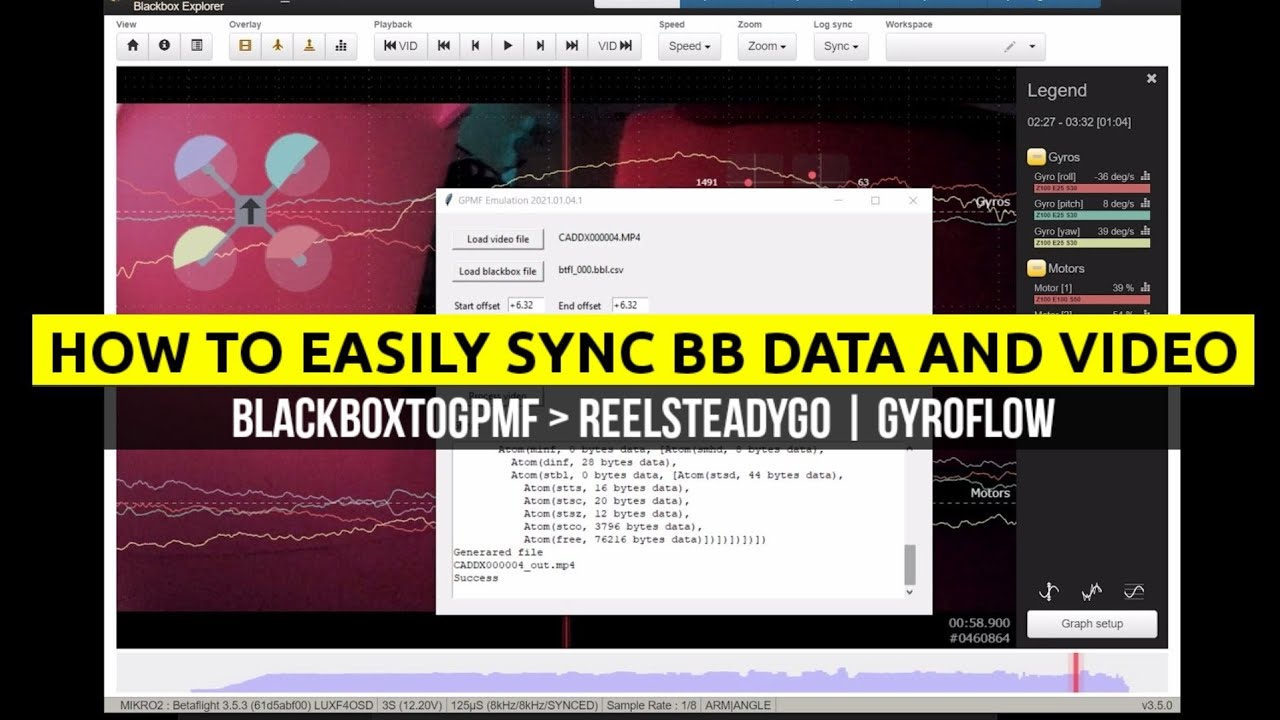Click the #0460864 frame number

coord(979,638)
